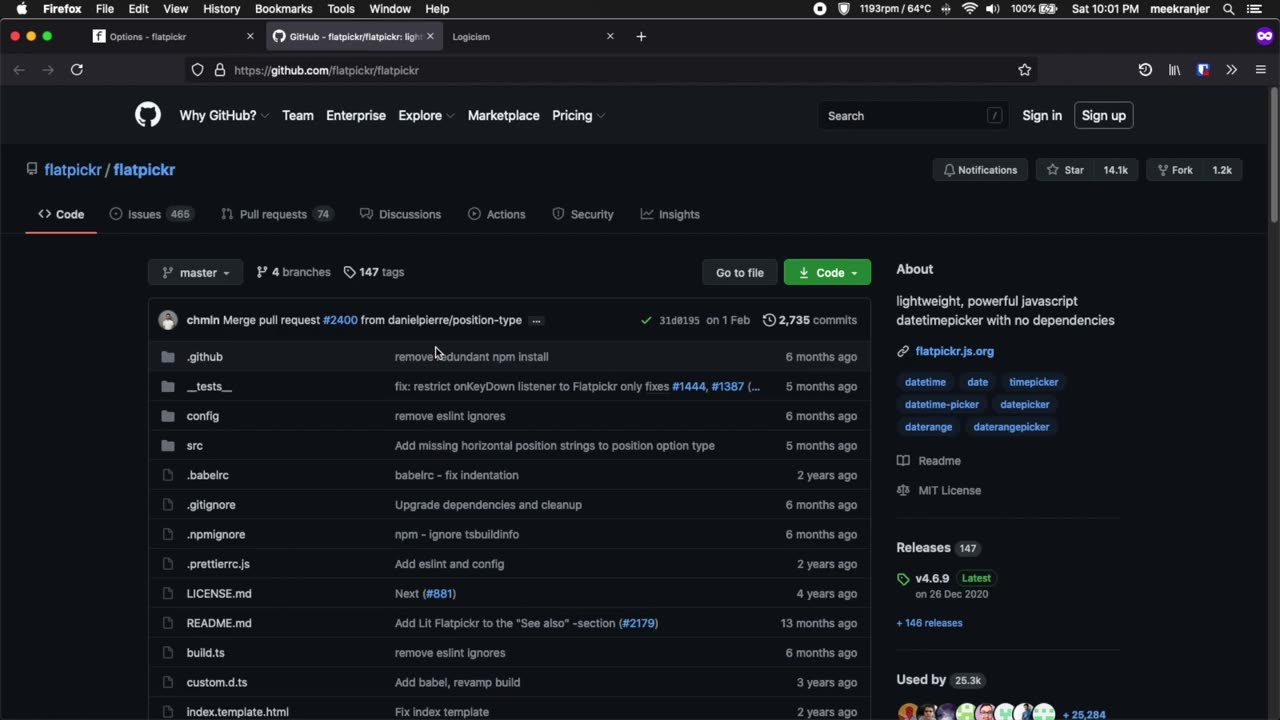This screenshot has height=720, width=1280.
Task: Open the green Code dropdown button
Action: click(x=827, y=272)
